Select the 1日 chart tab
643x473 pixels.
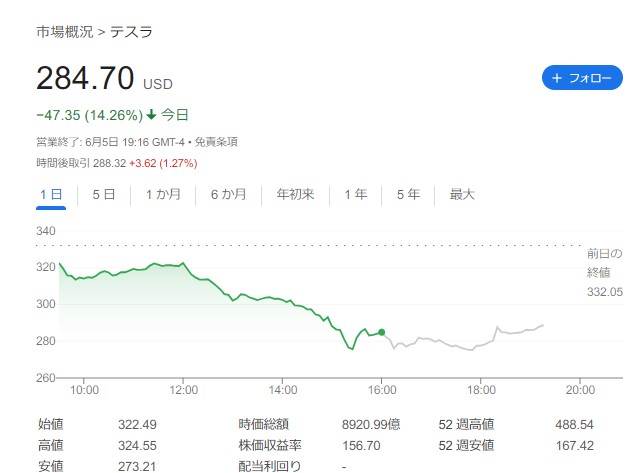(50, 195)
